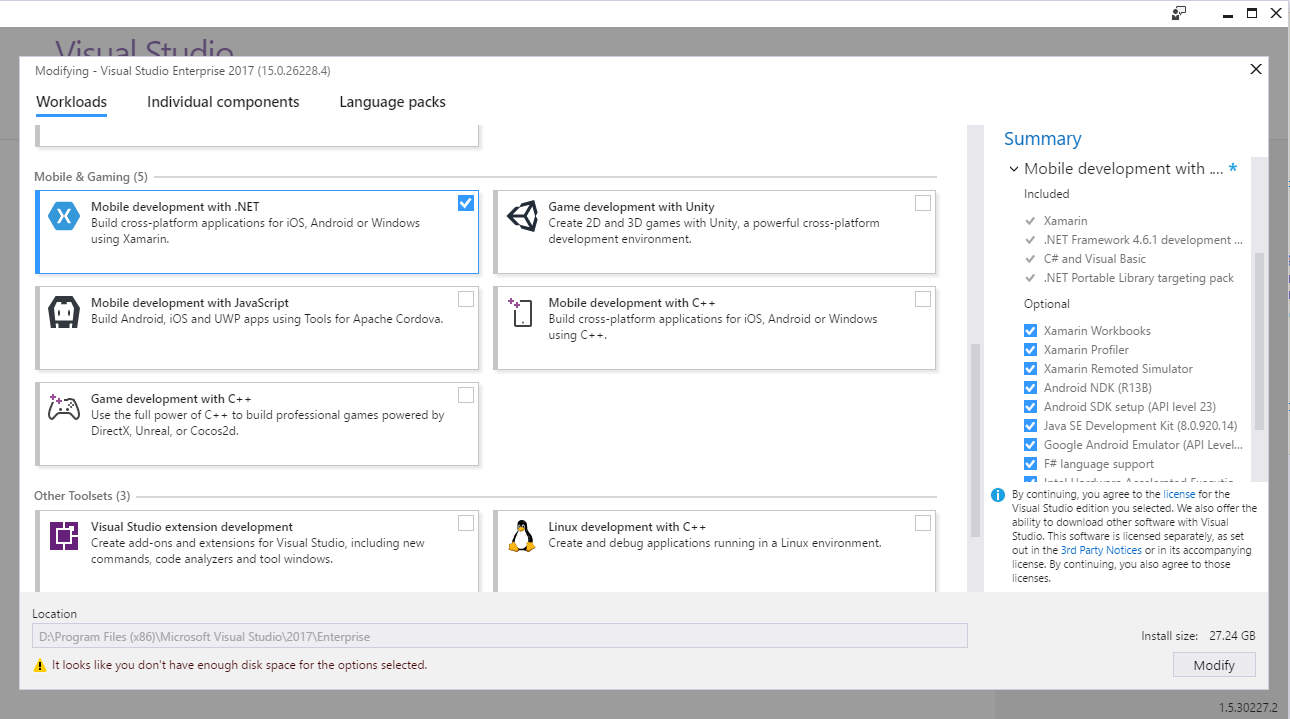Viewport: 1290px width, 719px height.
Task: Click C# and Visual Basic included item
Action: [1095, 259]
